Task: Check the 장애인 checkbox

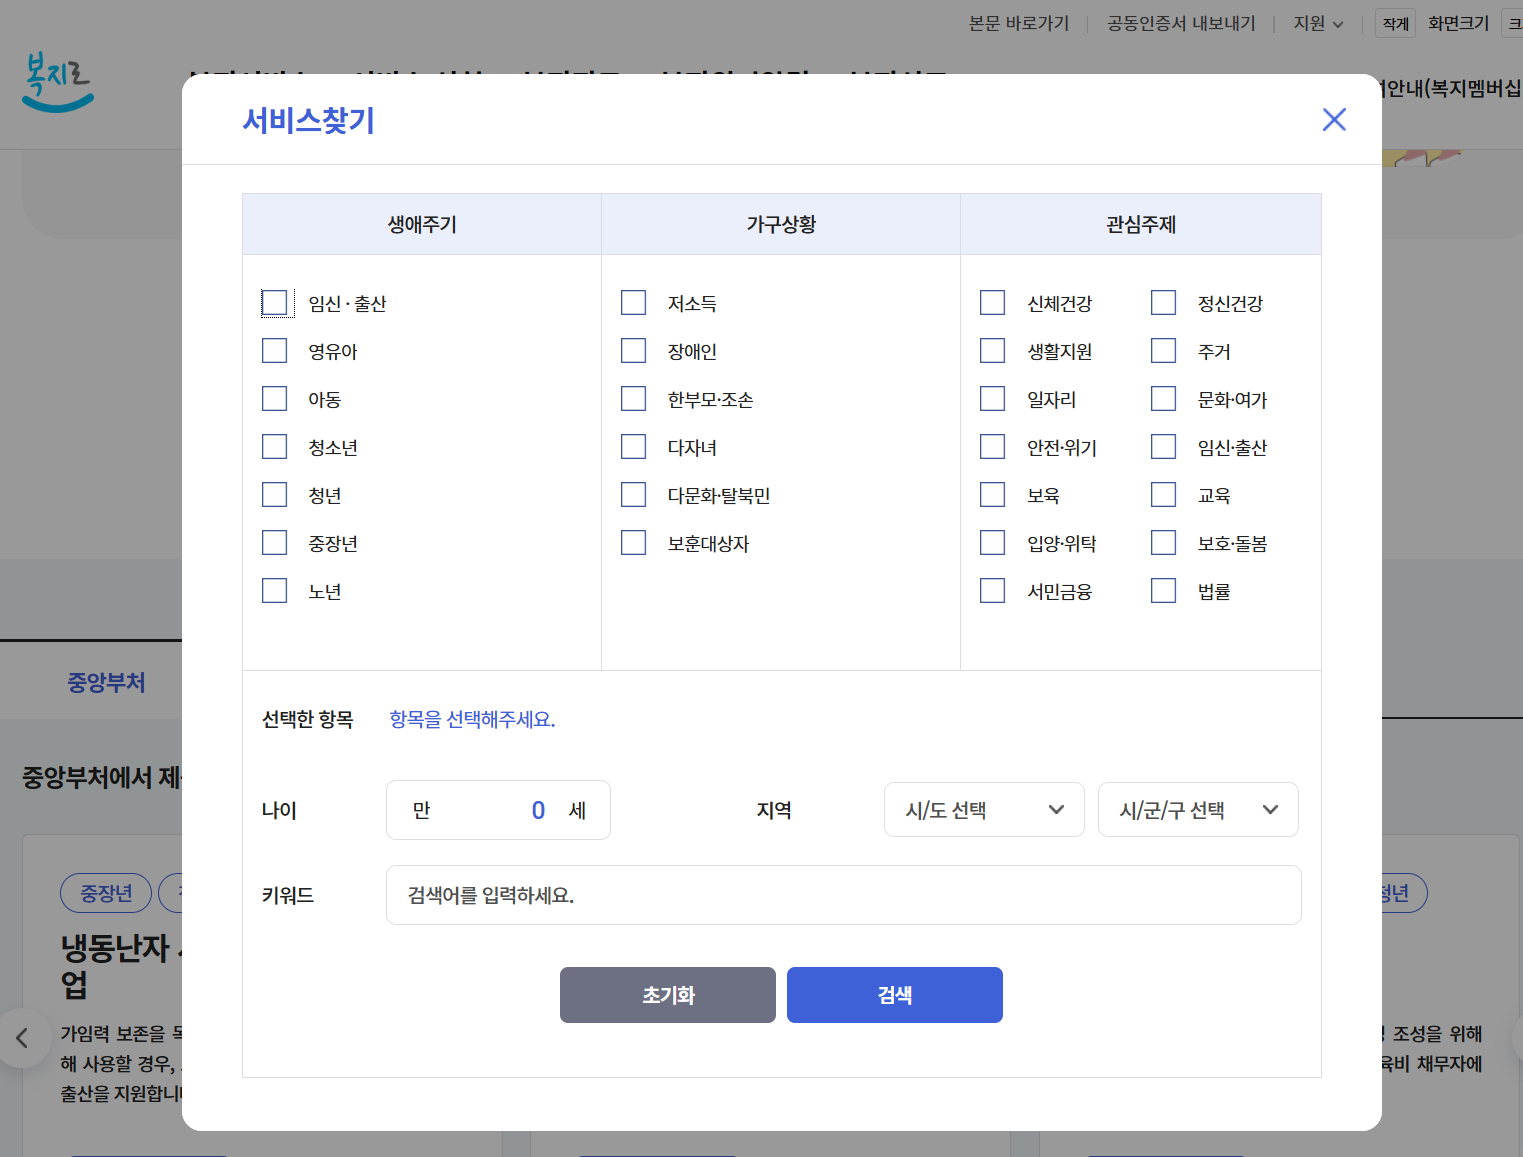Action: 633,350
